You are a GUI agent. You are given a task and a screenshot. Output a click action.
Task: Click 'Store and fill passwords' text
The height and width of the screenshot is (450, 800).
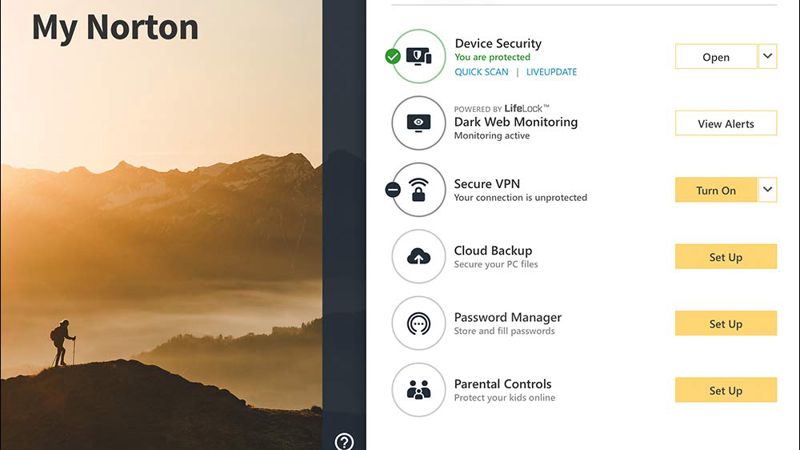pos(504,331)
